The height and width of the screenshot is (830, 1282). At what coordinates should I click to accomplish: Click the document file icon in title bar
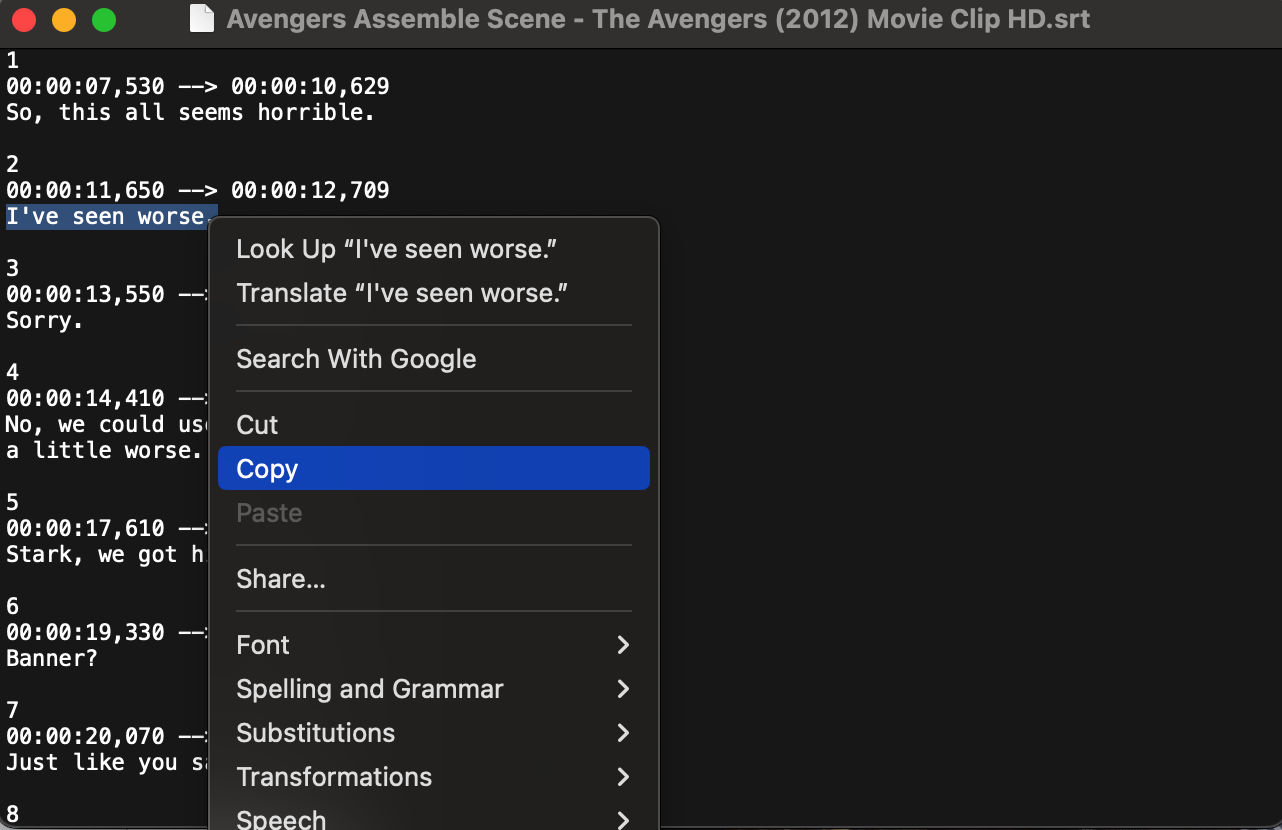click(202, 19)
